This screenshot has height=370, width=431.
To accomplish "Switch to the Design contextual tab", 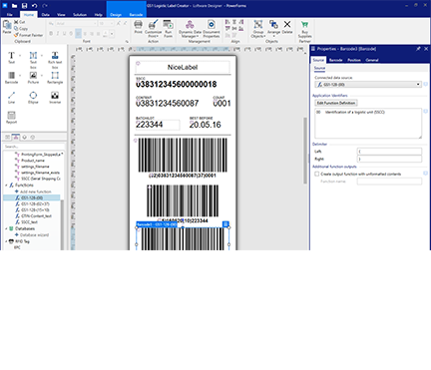I will tap(116, 15).
